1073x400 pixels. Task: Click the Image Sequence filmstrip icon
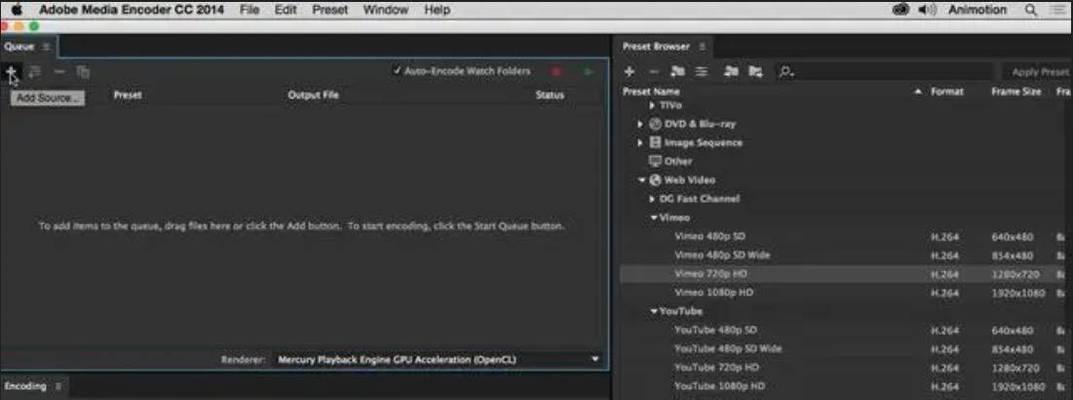[x=655, y=143]
